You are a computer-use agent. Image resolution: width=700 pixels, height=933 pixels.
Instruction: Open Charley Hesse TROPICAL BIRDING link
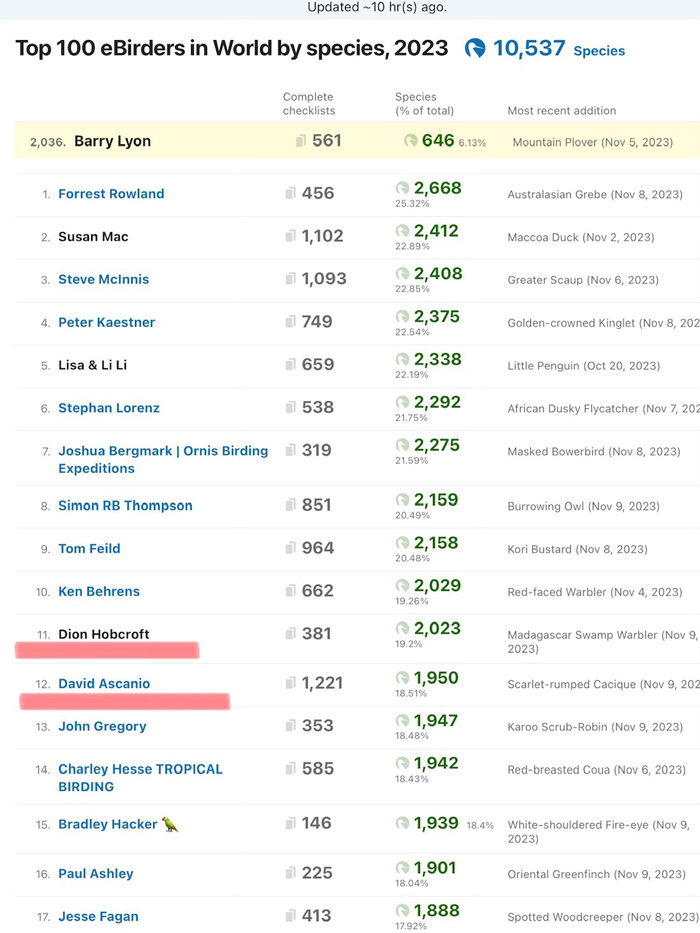(140, 778)
